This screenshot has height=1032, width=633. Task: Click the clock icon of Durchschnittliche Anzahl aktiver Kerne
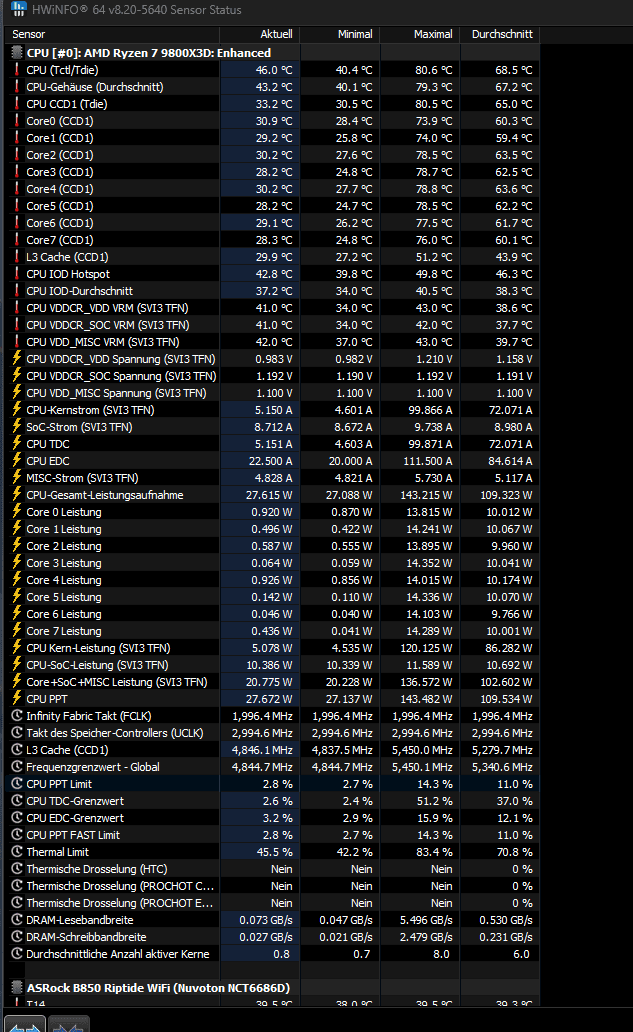coord(17,954)
